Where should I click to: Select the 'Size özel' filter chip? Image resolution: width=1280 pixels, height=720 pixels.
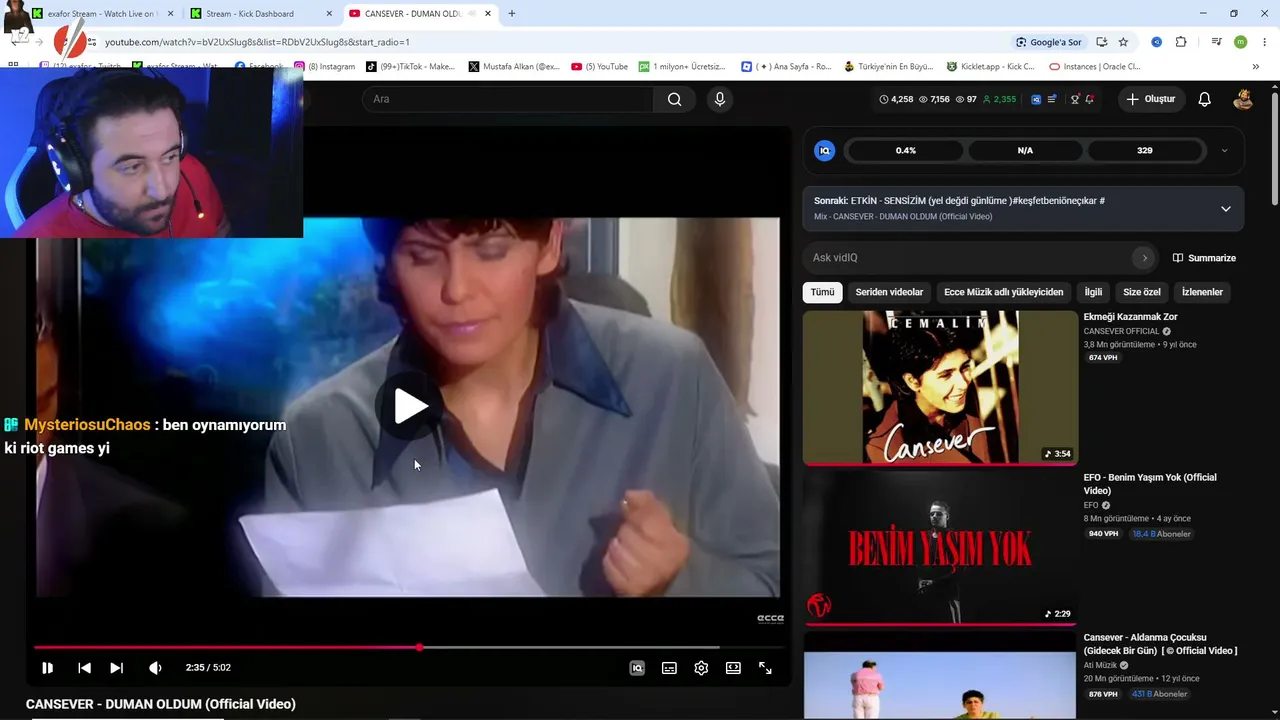(1142, 292)
